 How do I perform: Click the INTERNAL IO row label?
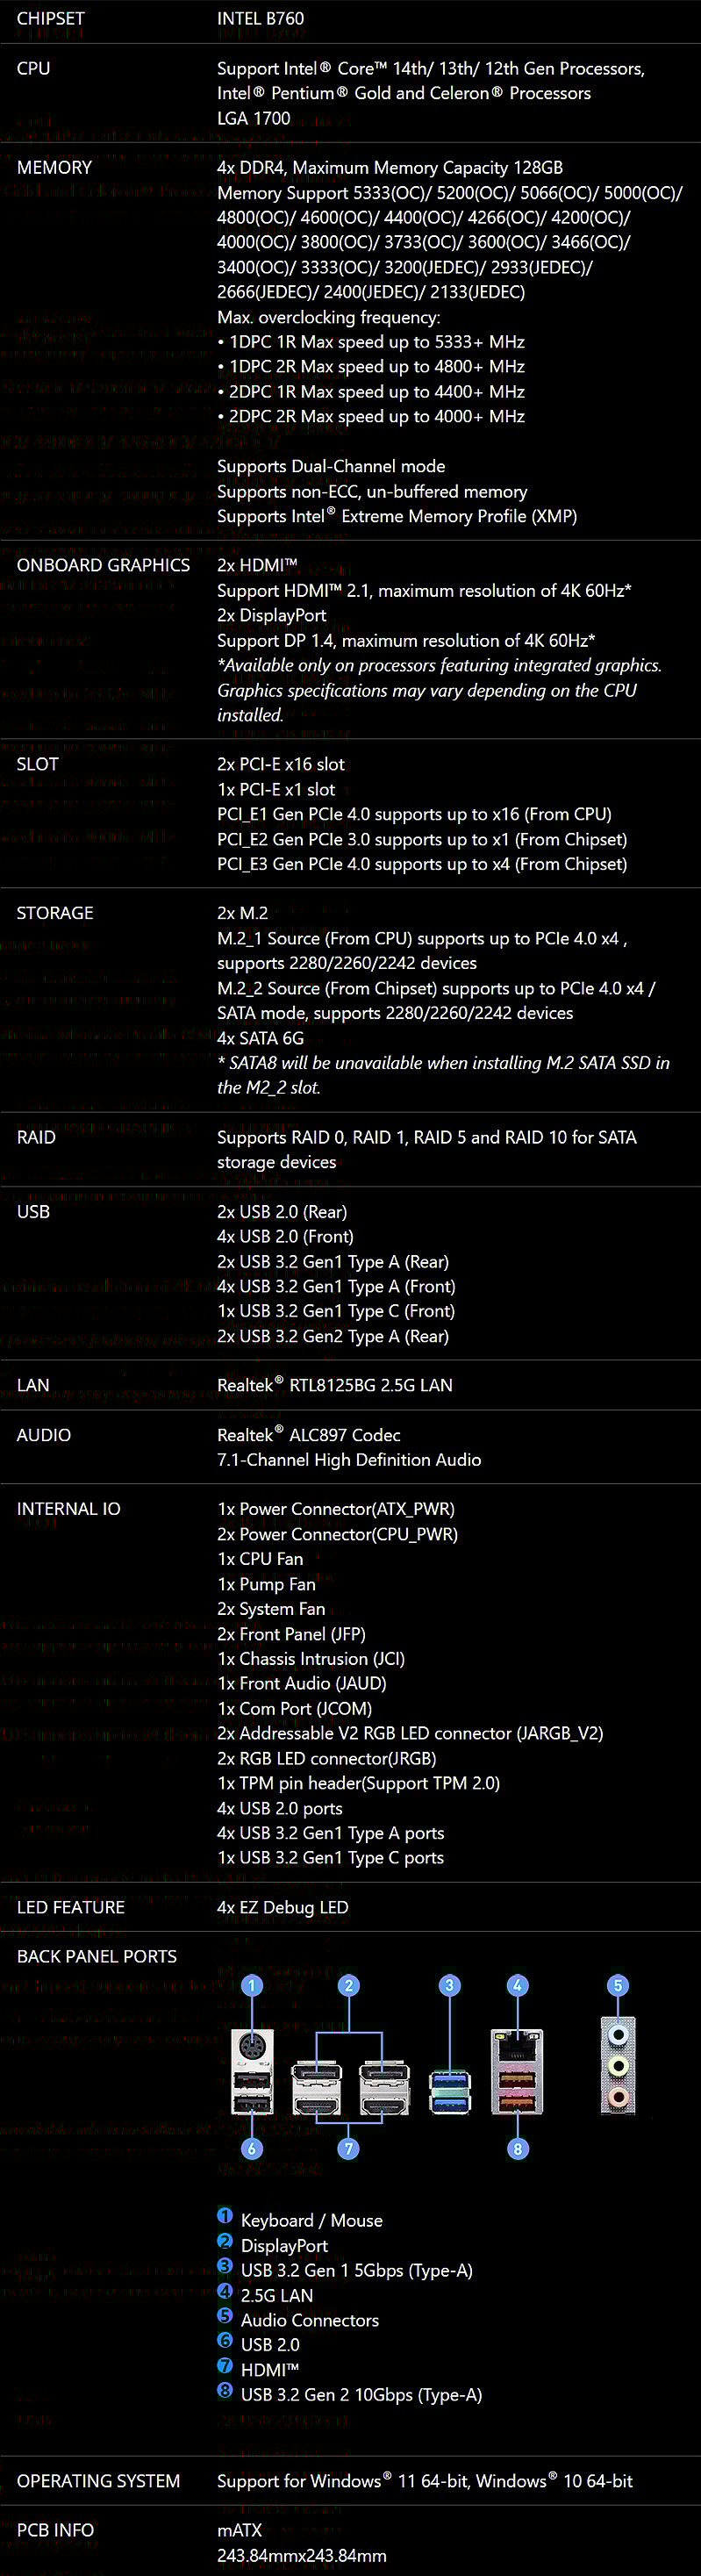tap(68, 1509)
